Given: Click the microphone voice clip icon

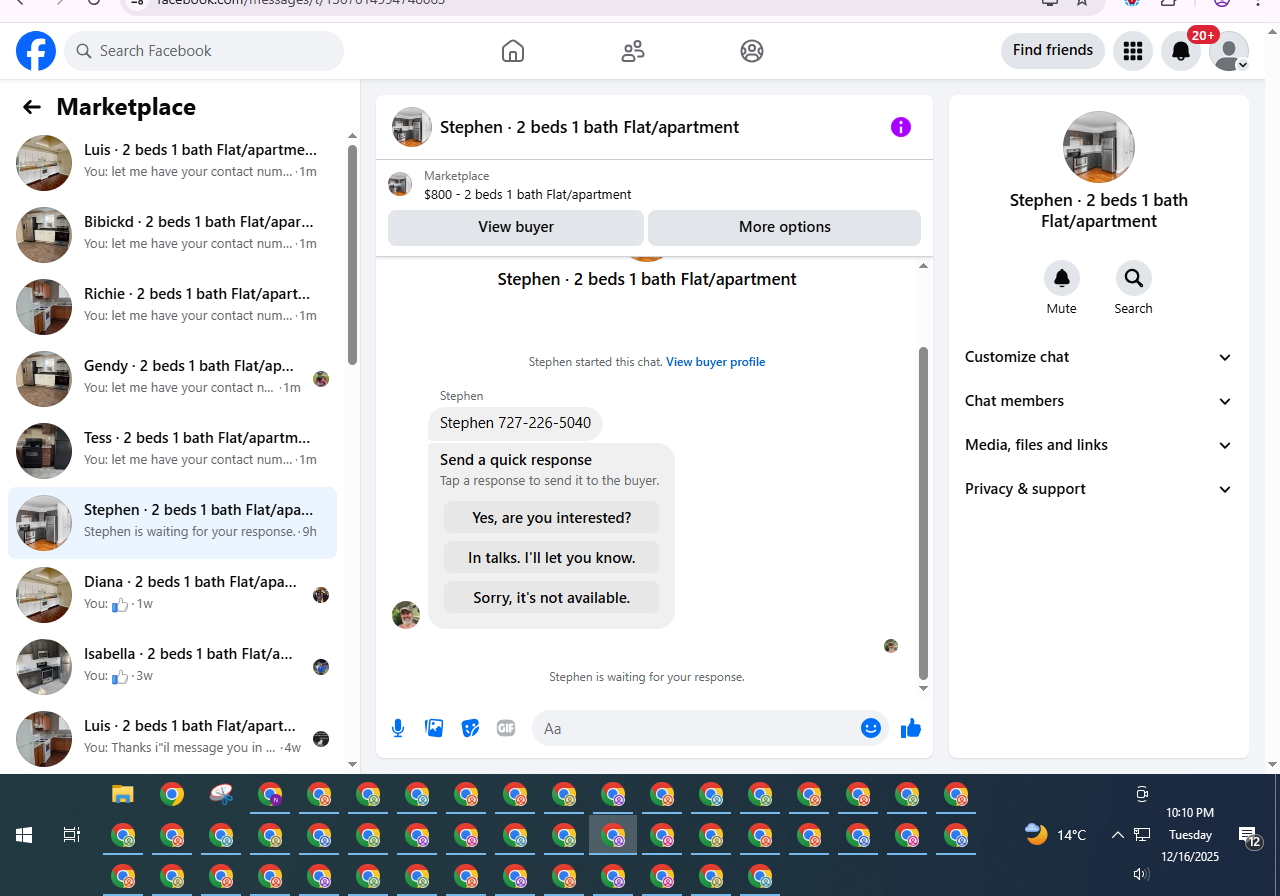Looking at the screenshot, I should (x=398, y=728).
